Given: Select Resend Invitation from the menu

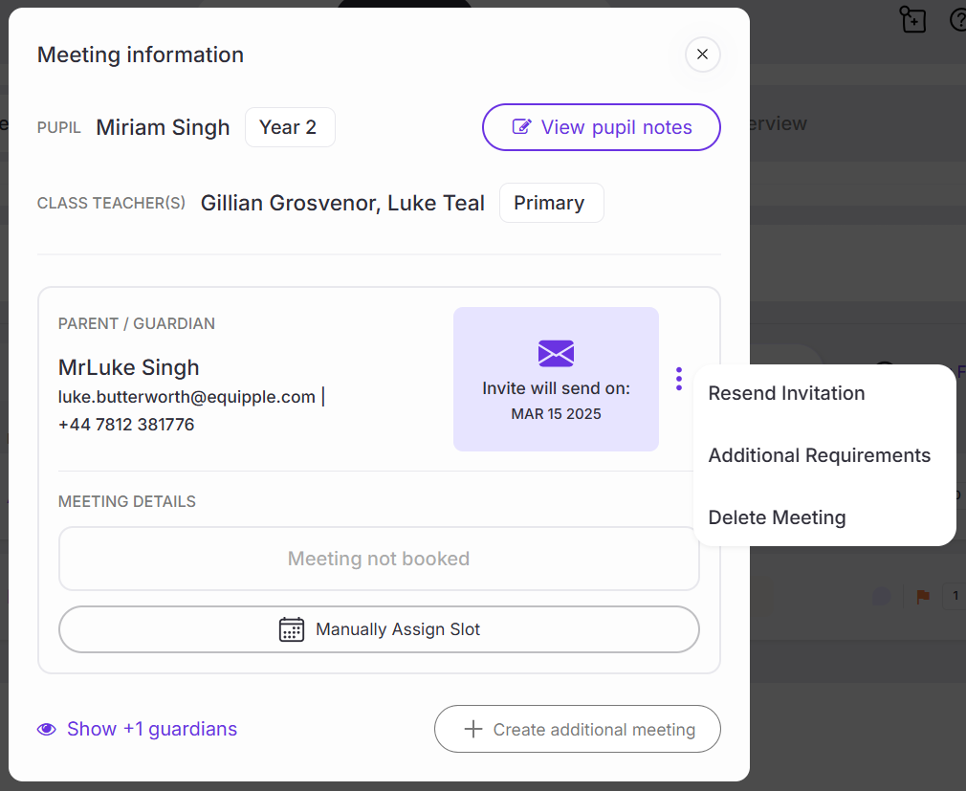Looking at the screenshot, I should coord(786,393).
